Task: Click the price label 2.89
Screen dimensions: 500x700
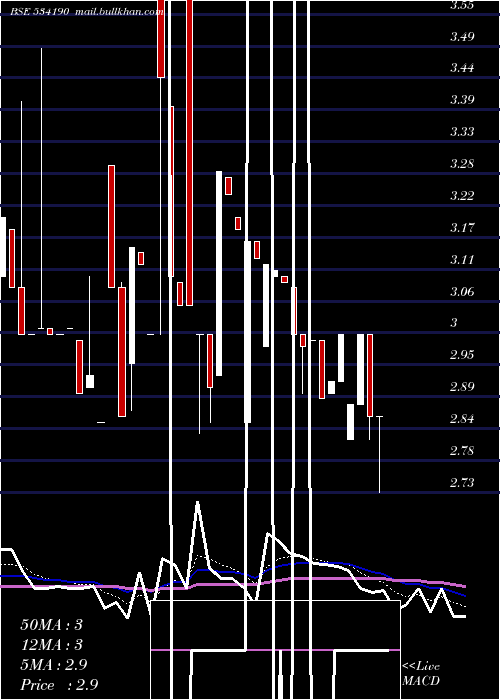Action: click(462, 387)
